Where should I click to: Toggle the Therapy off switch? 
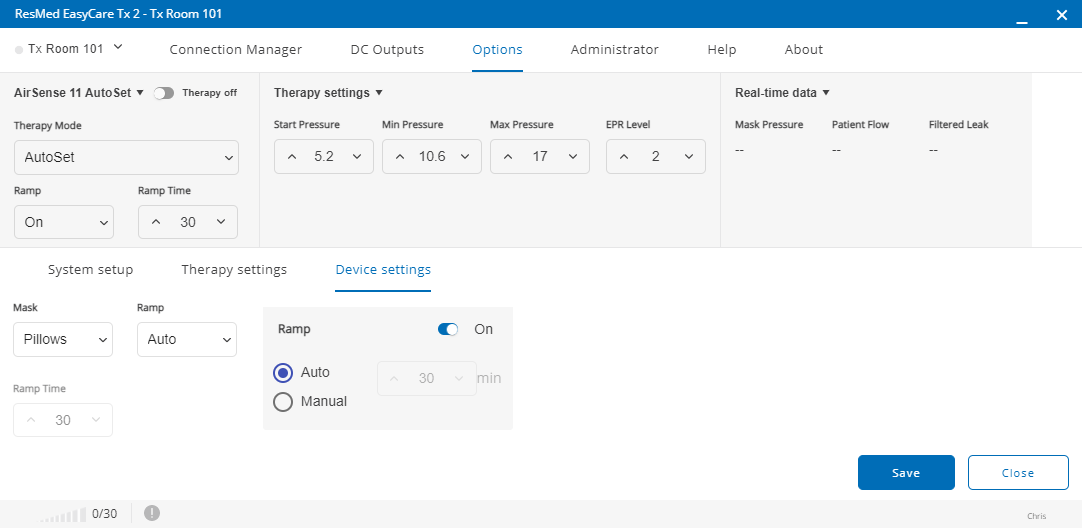164,93
